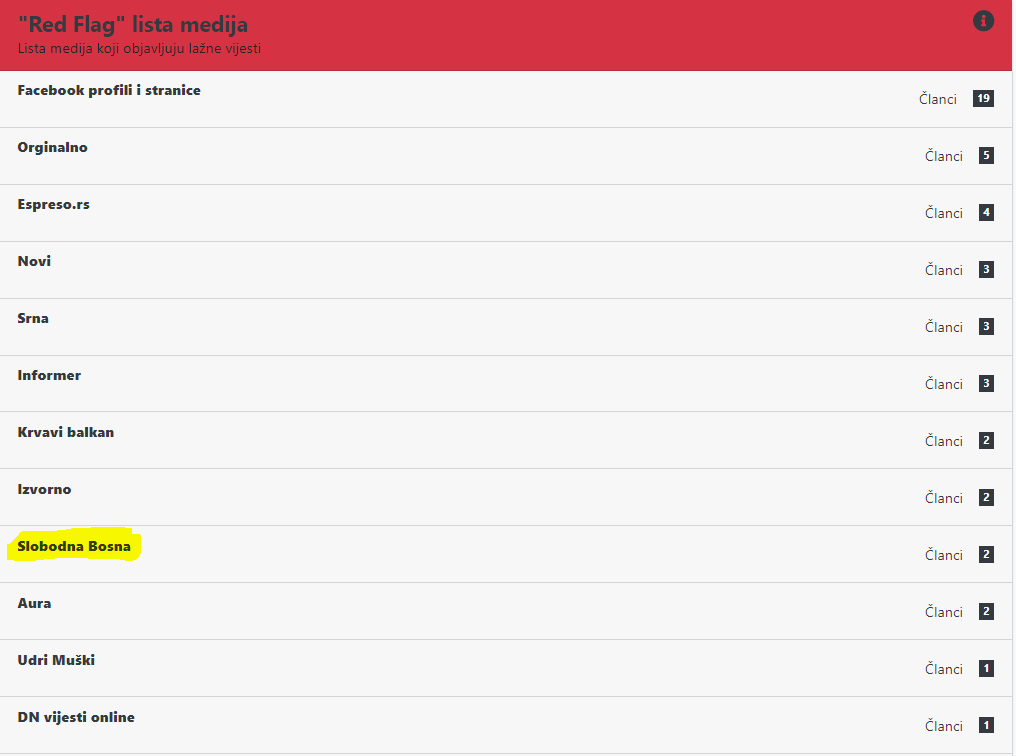Click the 4 badge for Espreso.rs
Image resolution: width=1016 pixels, height=756 pixels.
(986, 212)
